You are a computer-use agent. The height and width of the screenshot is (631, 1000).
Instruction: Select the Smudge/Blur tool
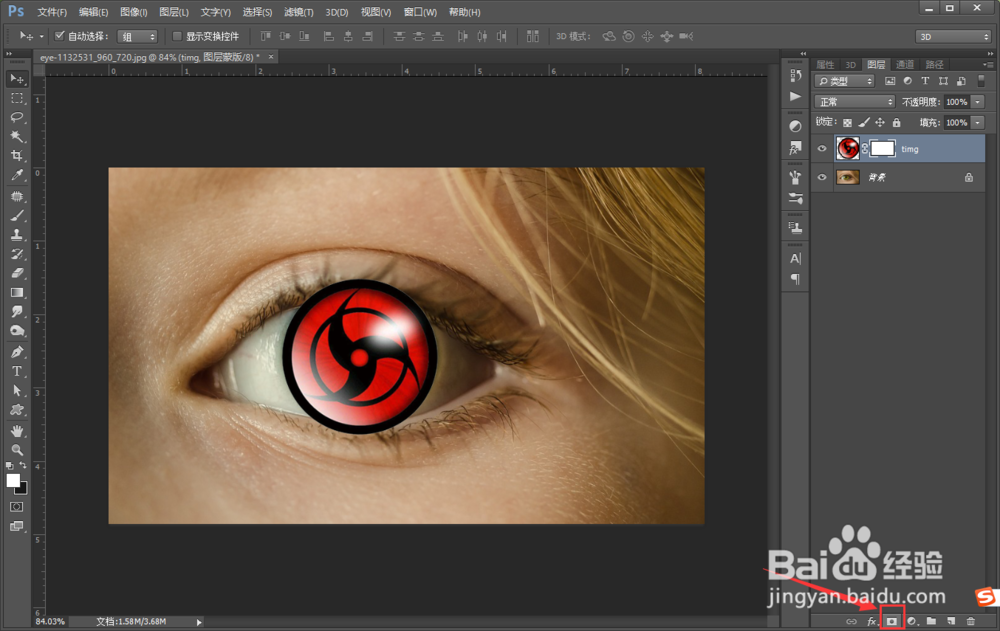coord(17,311)
